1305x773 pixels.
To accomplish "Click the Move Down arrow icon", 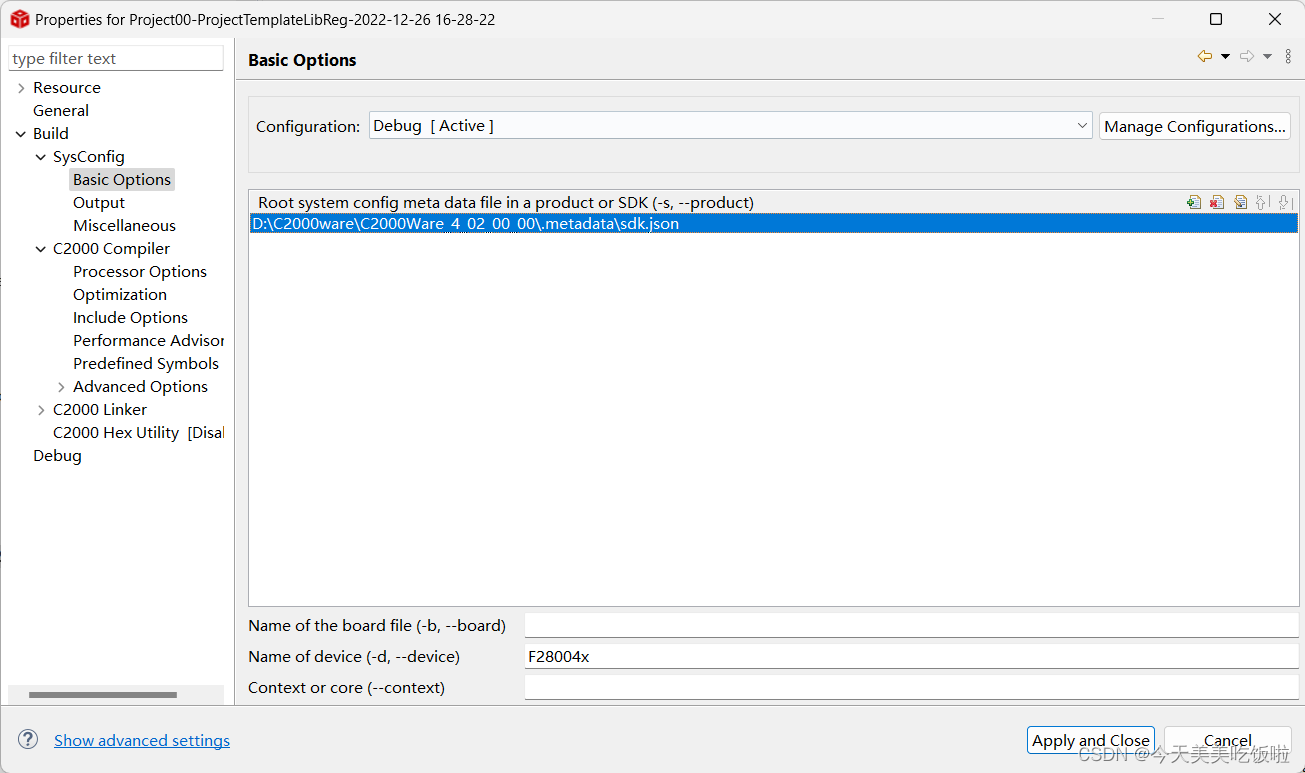I will [1284, 202].
